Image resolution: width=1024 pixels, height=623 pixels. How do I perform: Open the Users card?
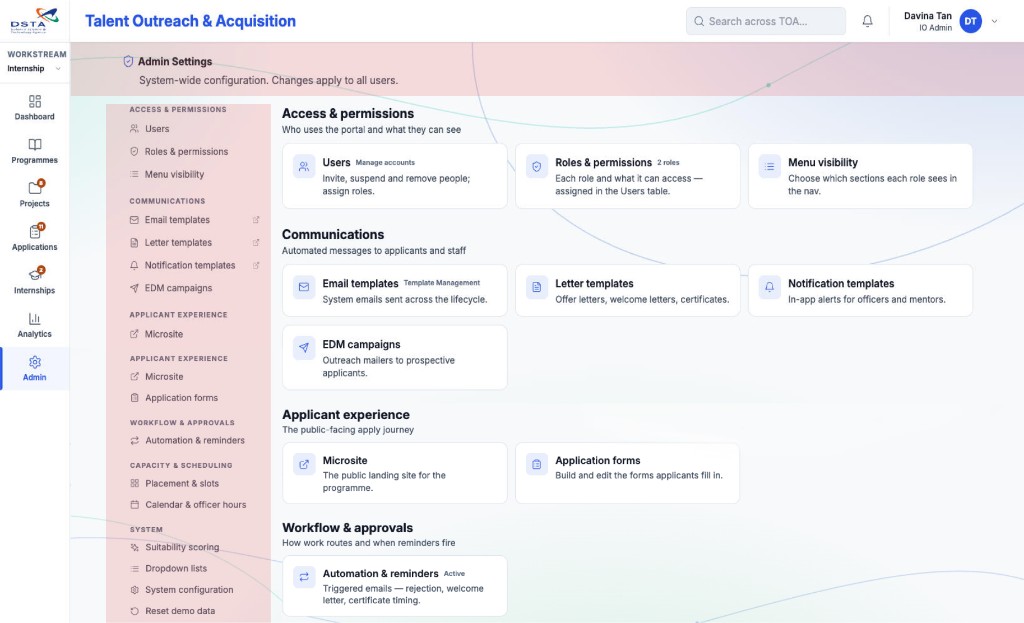coord(394,176)
